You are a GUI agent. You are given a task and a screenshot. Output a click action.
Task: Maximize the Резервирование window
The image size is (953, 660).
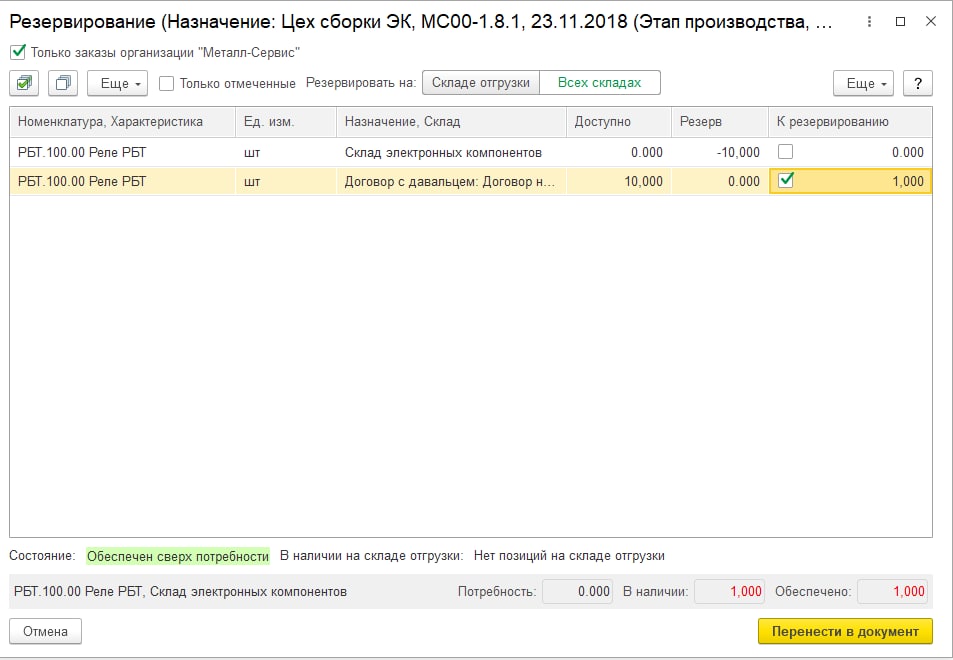coord(901,22)
